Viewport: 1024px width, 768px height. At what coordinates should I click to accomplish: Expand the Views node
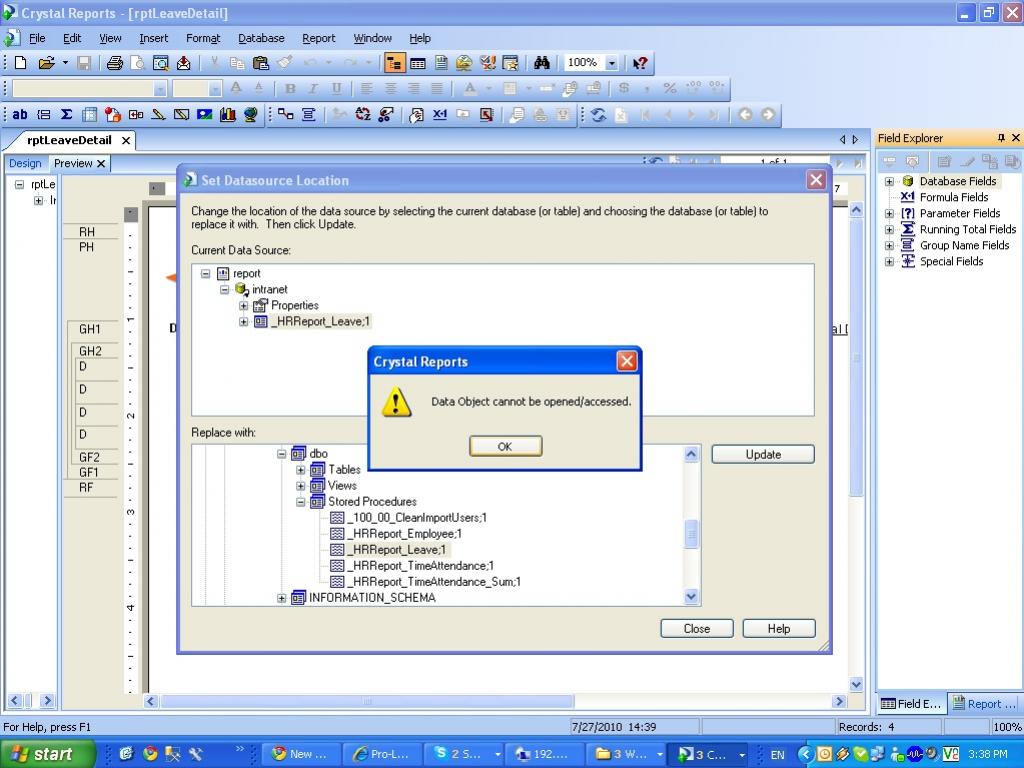point(300,486)
